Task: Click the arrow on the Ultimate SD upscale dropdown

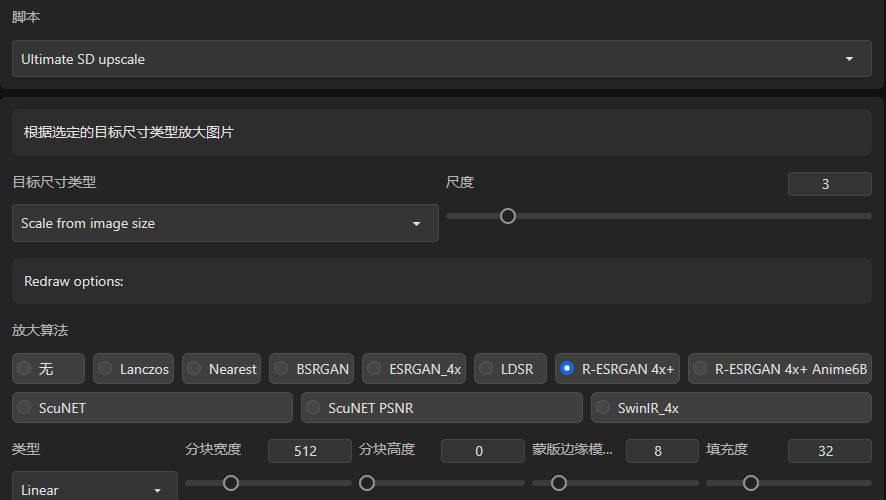Action: (x=849, y=59)
